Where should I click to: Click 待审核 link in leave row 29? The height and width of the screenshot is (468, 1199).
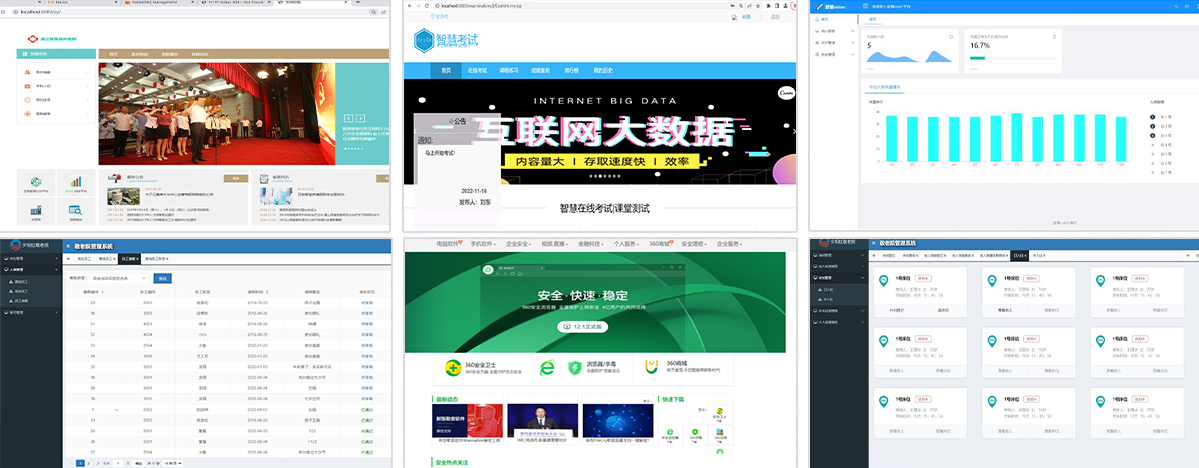(367, 303)
